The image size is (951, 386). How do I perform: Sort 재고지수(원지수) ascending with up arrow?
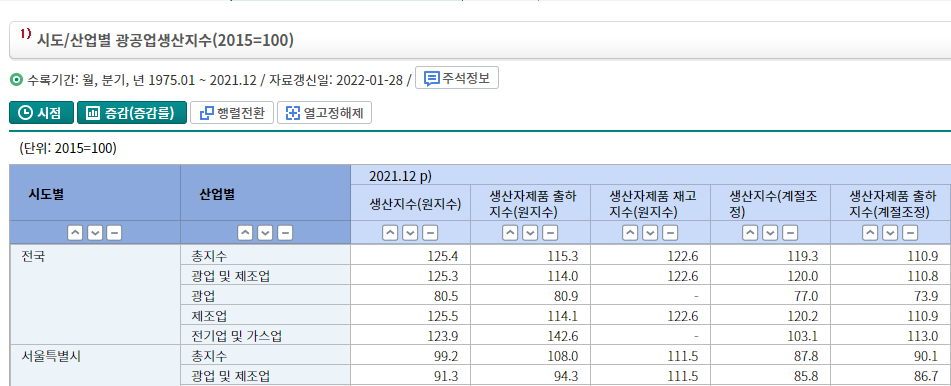(631, 233)
